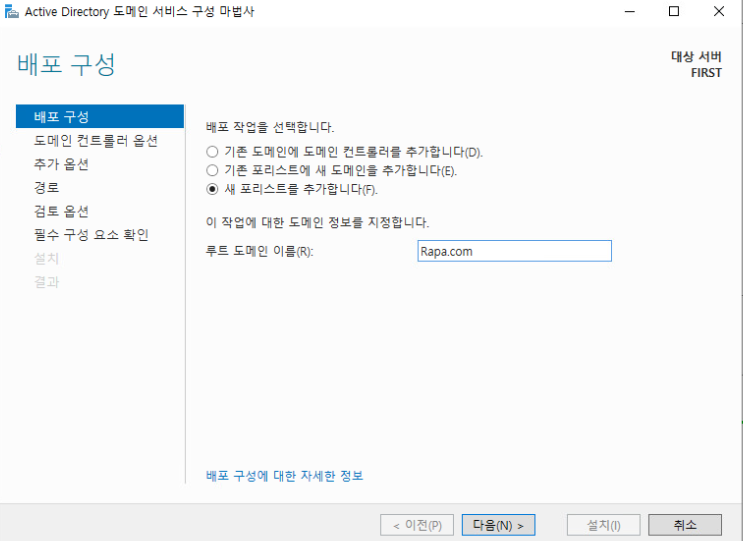743x541 pixels.
Task: Close the wizard window
Action: click(x=718, y=11)
